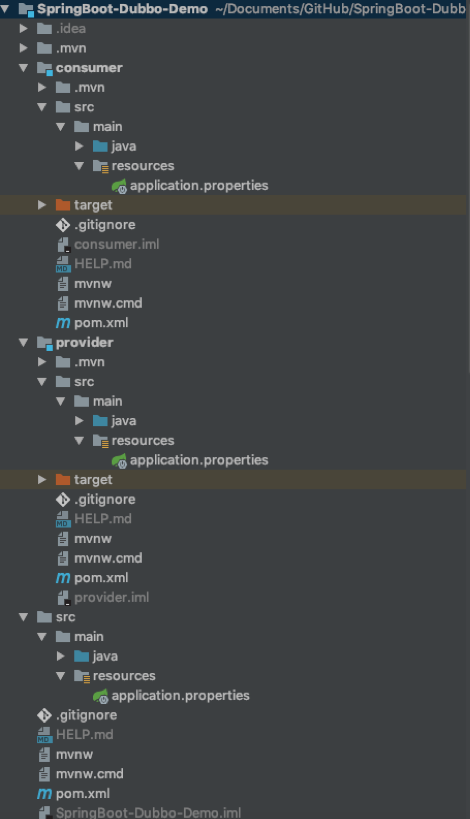Image resolution: width=470 pixels, height=819 pixels.
Task: Select provider mvnw.cmd file
Action: [108, 558]
